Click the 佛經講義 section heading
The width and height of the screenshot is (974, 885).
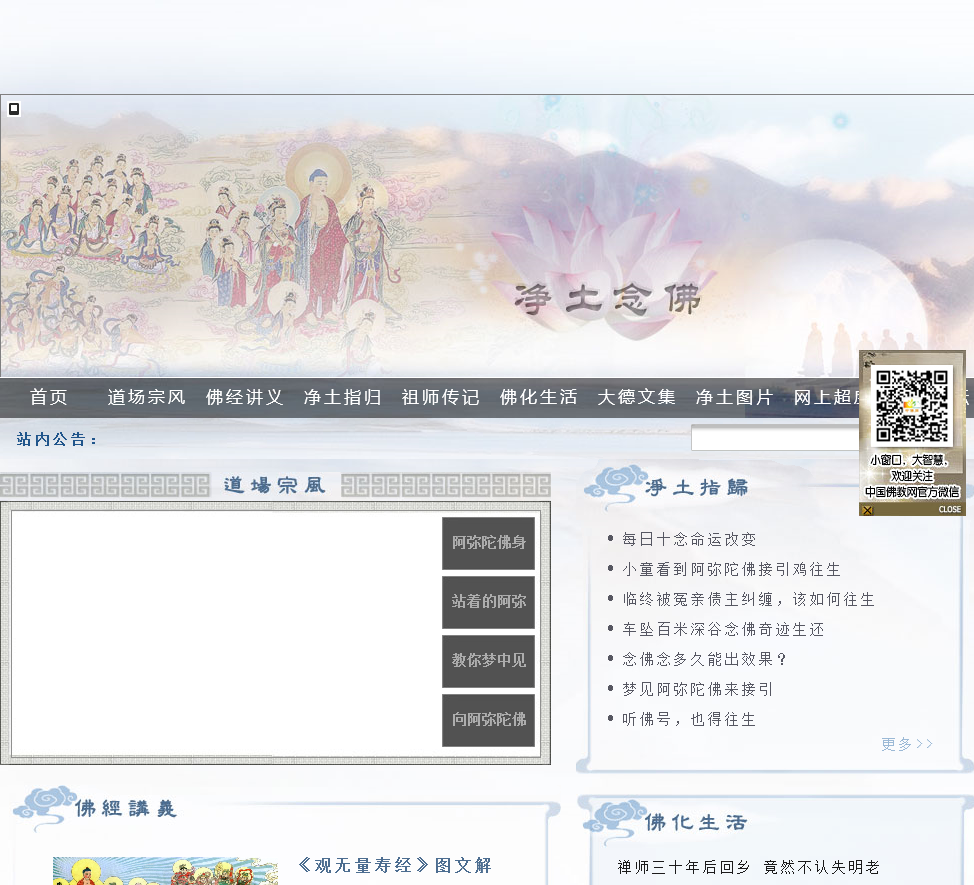pos(125,809)
